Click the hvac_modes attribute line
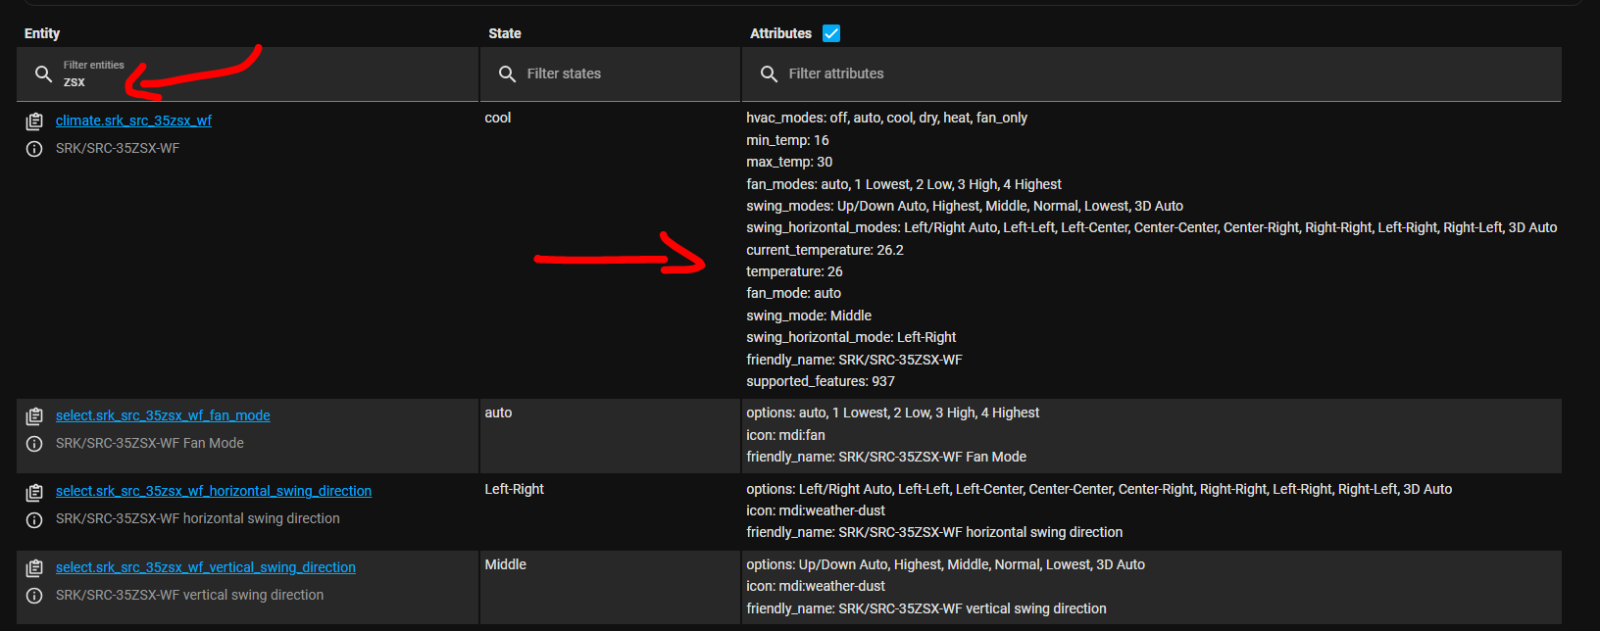This screenshot has width=1600, height=631. point(887,118)
